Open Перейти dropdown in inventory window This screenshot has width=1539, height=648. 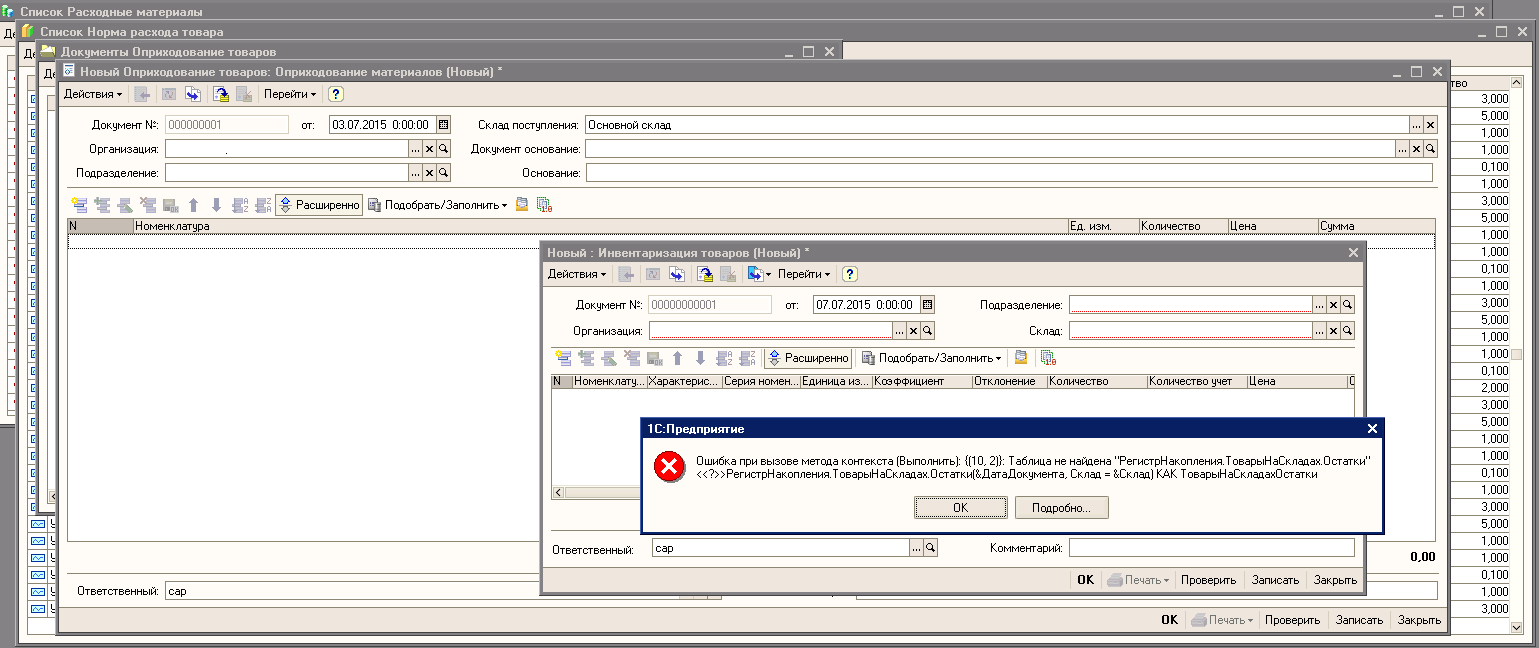[x=804, y=274]
